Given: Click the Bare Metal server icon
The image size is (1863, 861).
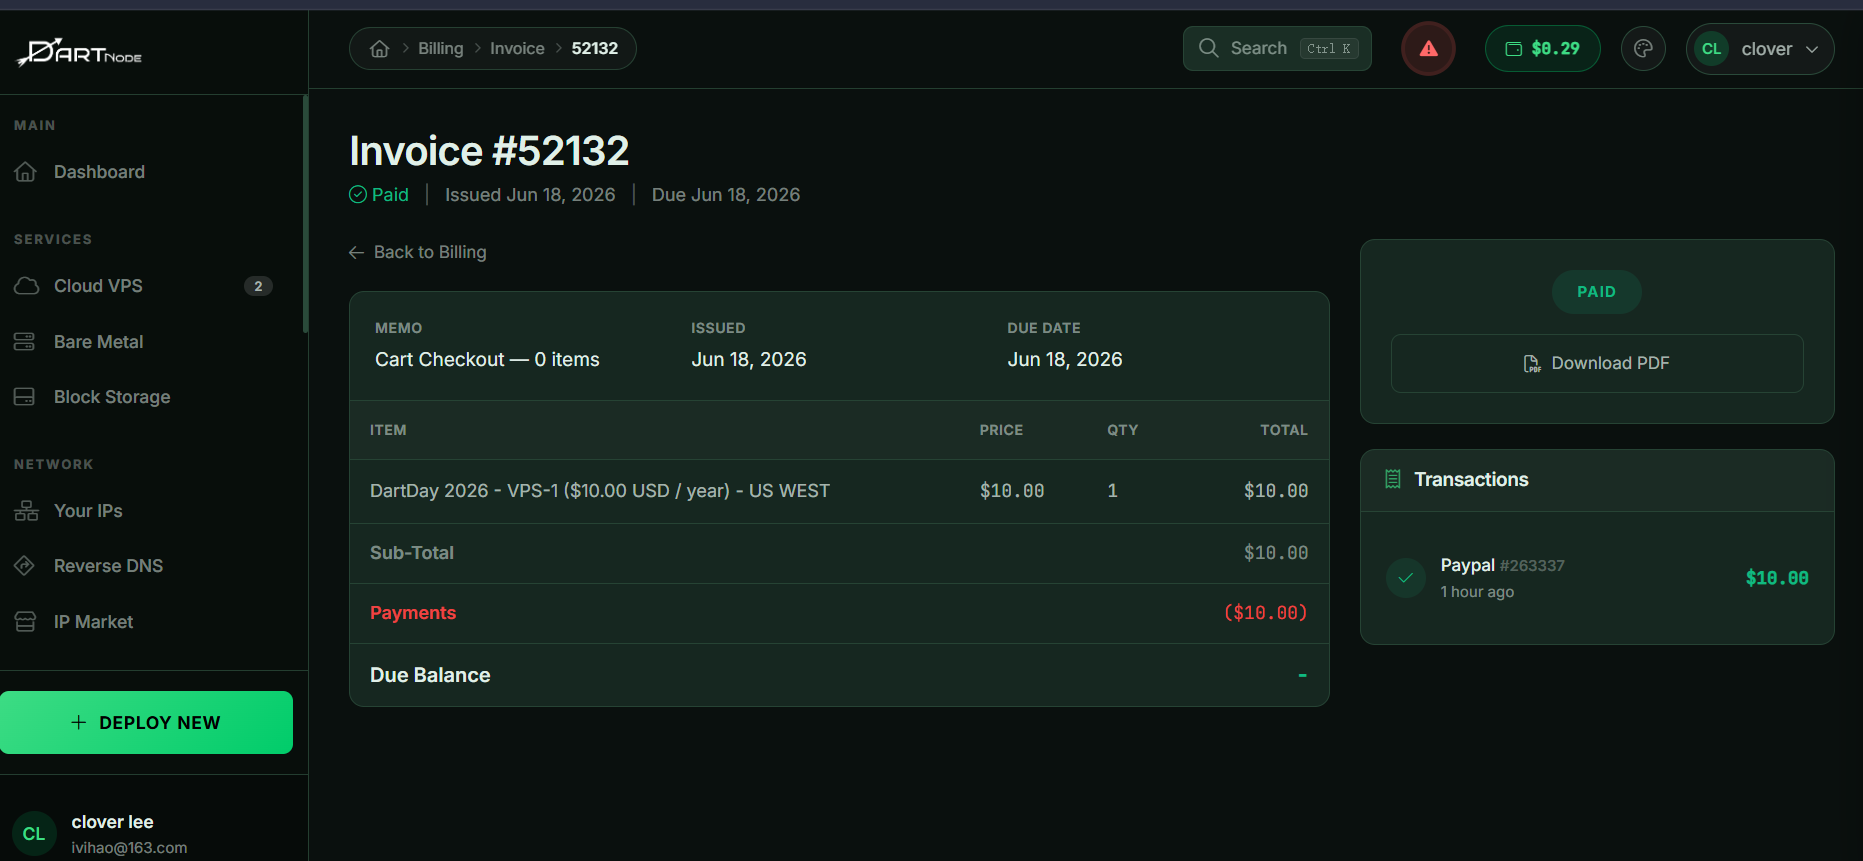Looking at the screenshot, I should tap(24, 342).
